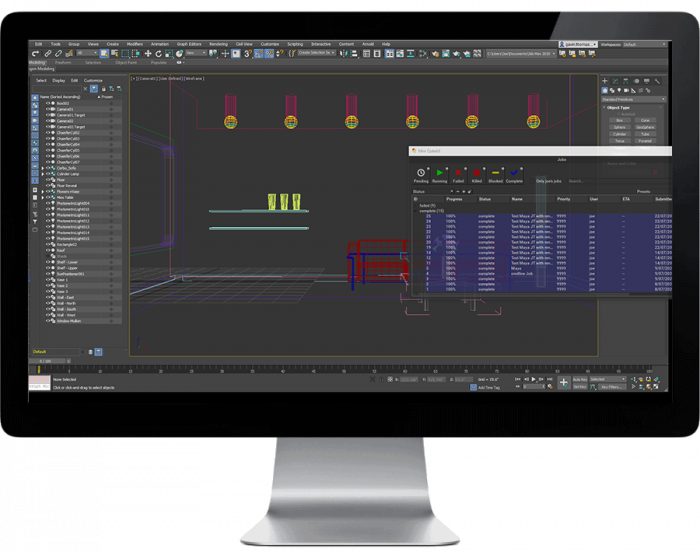Select Lights category in Create panel
Screen dimensions: 700x552
[x=619, y=90]
